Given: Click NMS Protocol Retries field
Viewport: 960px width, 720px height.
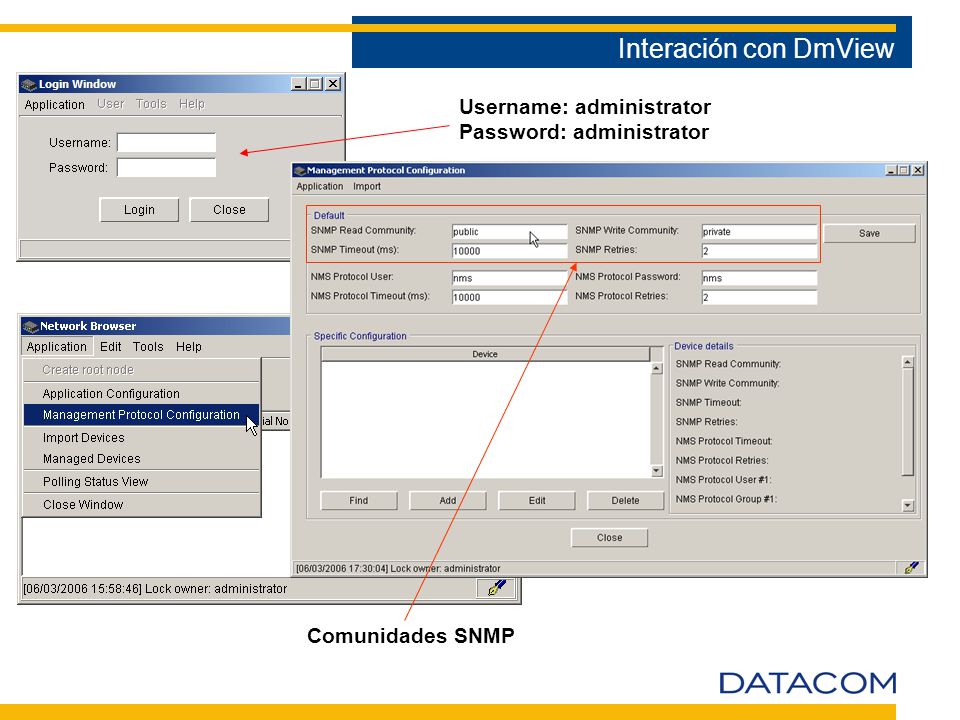Looking at the screenshot, I should click(759, 297).
